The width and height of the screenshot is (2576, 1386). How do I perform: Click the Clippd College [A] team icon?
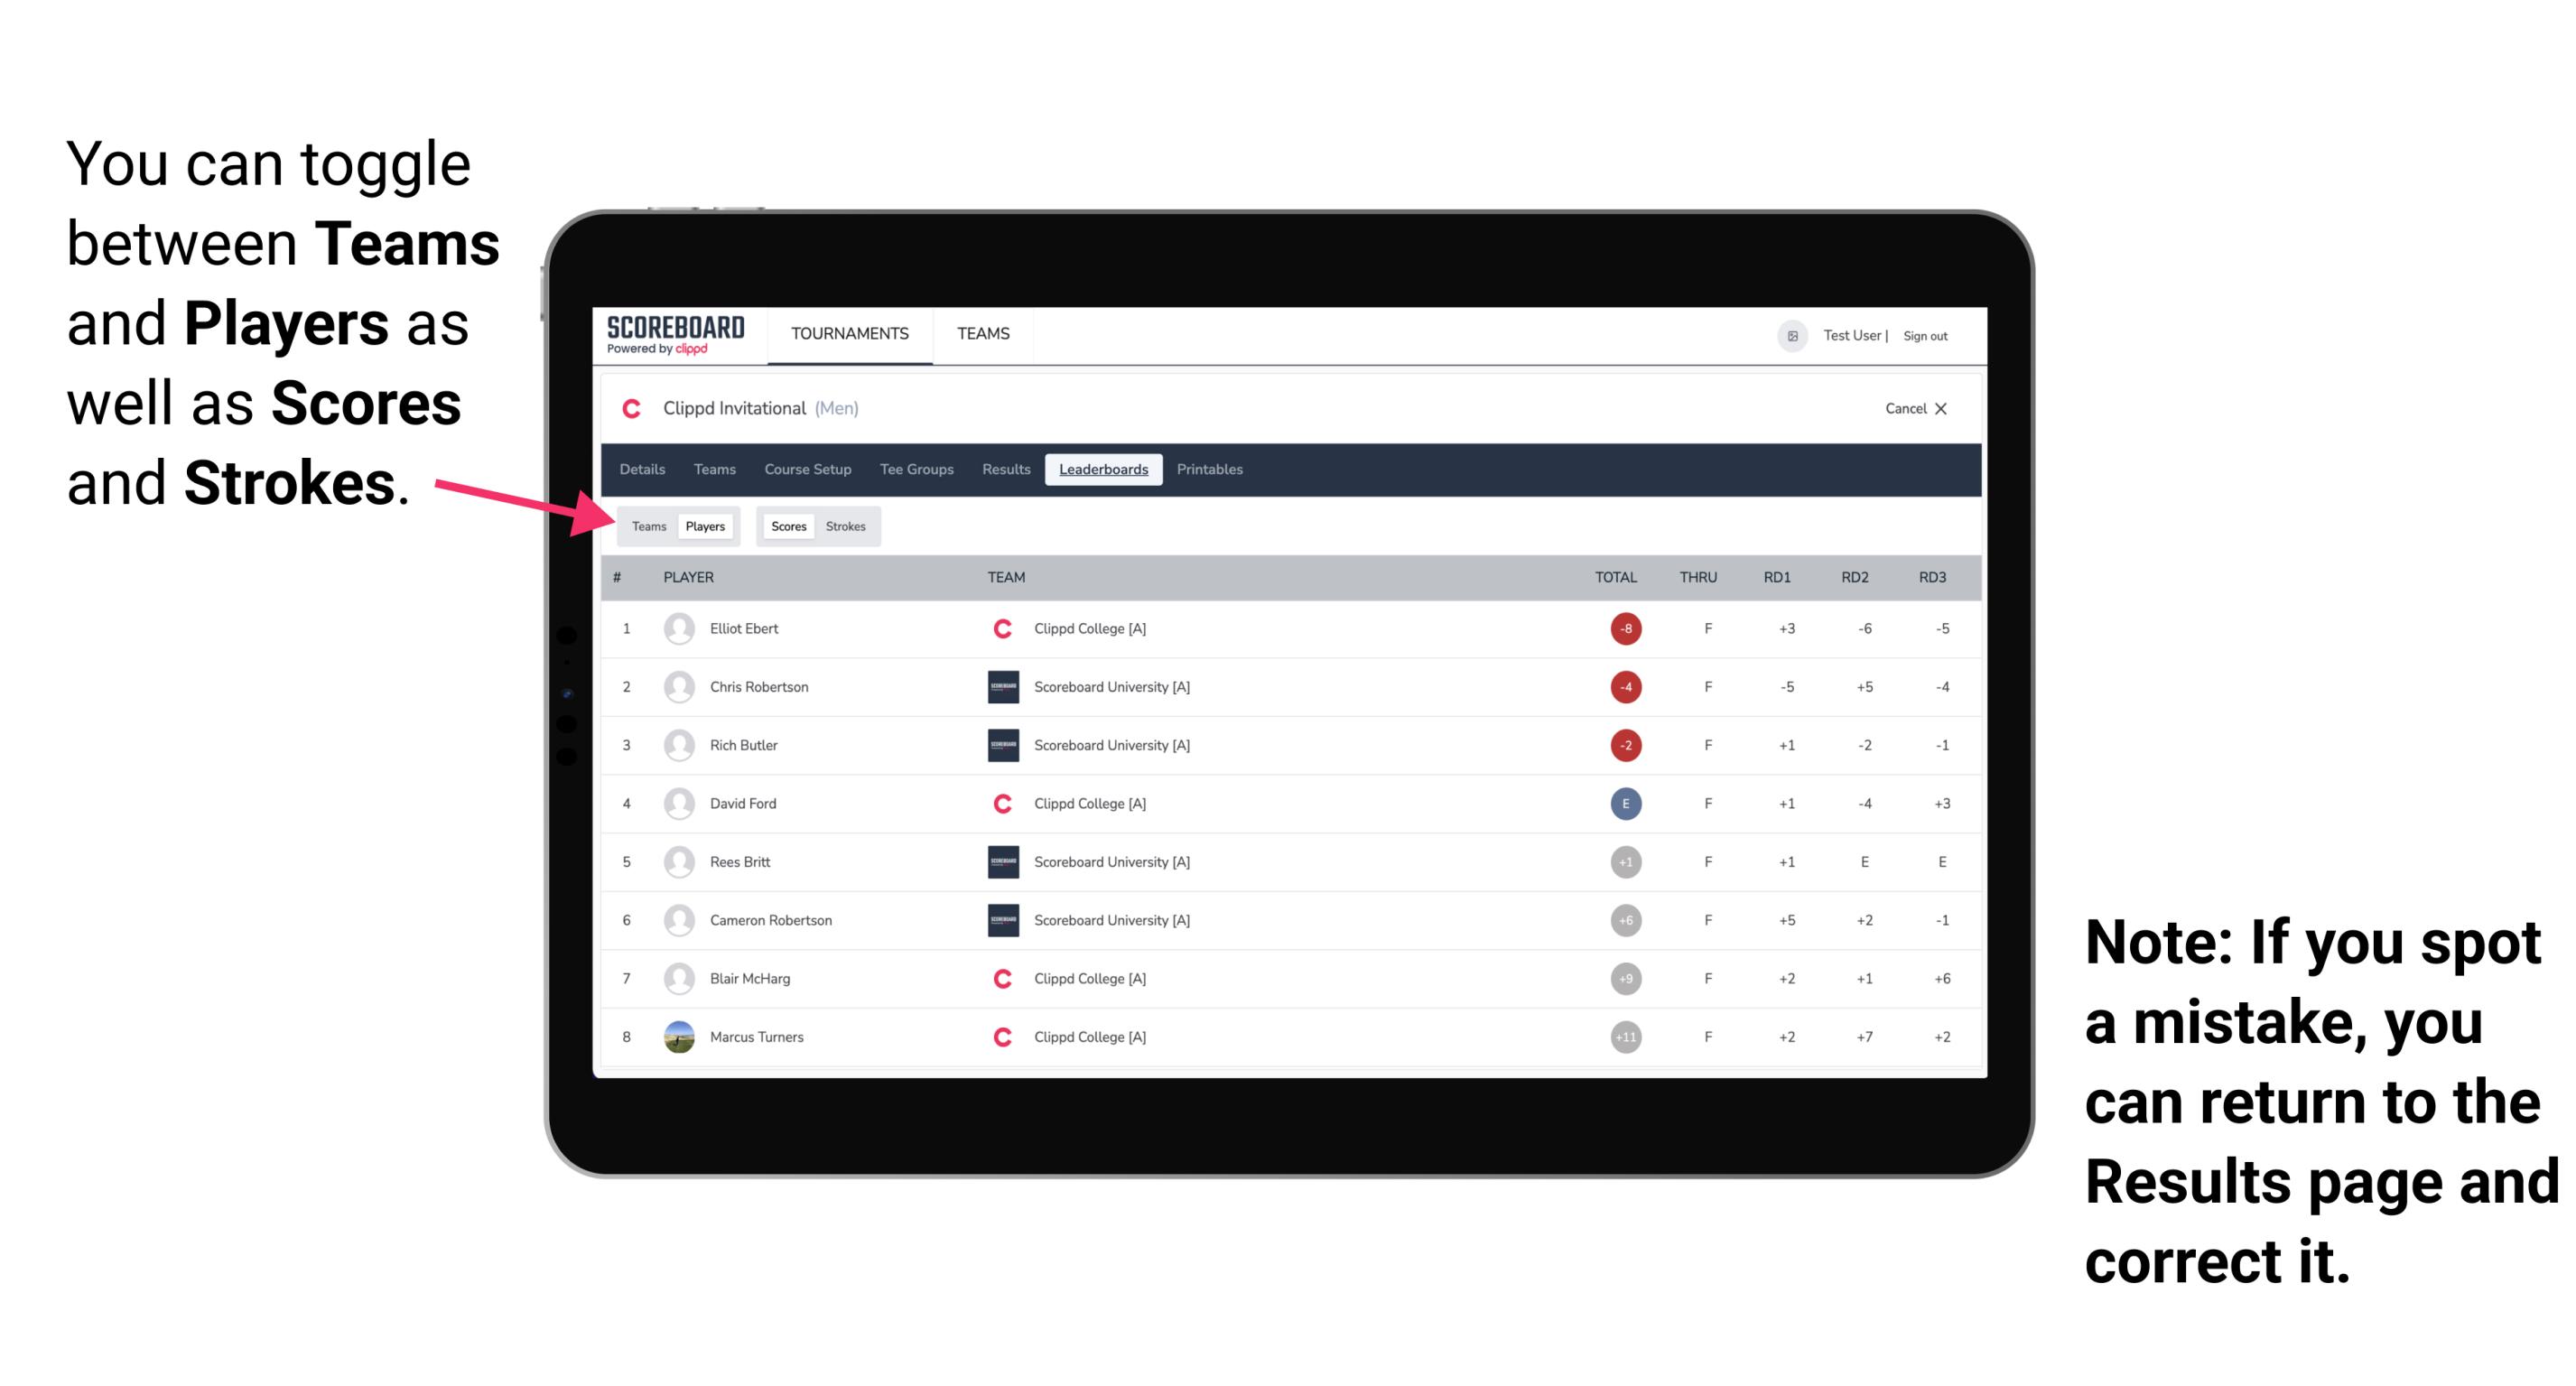coord(1000,627)
